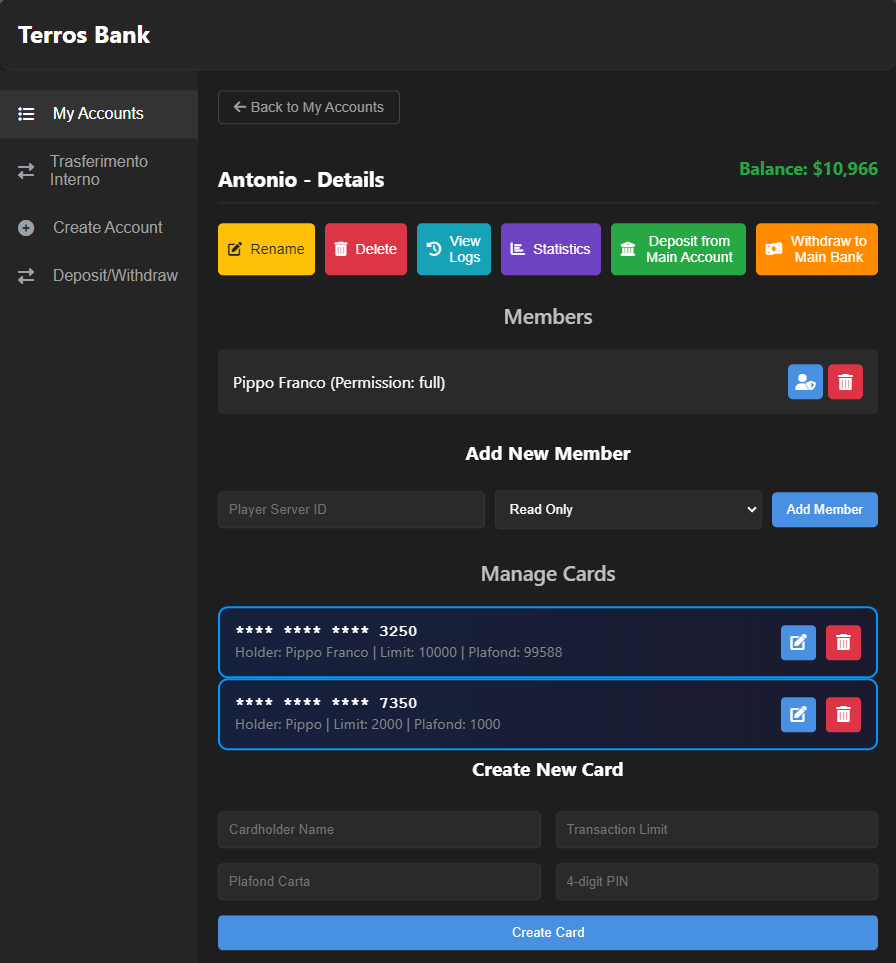896x963 pixels.
Task: Click the Antonio - Details heading
Action: 301,180
